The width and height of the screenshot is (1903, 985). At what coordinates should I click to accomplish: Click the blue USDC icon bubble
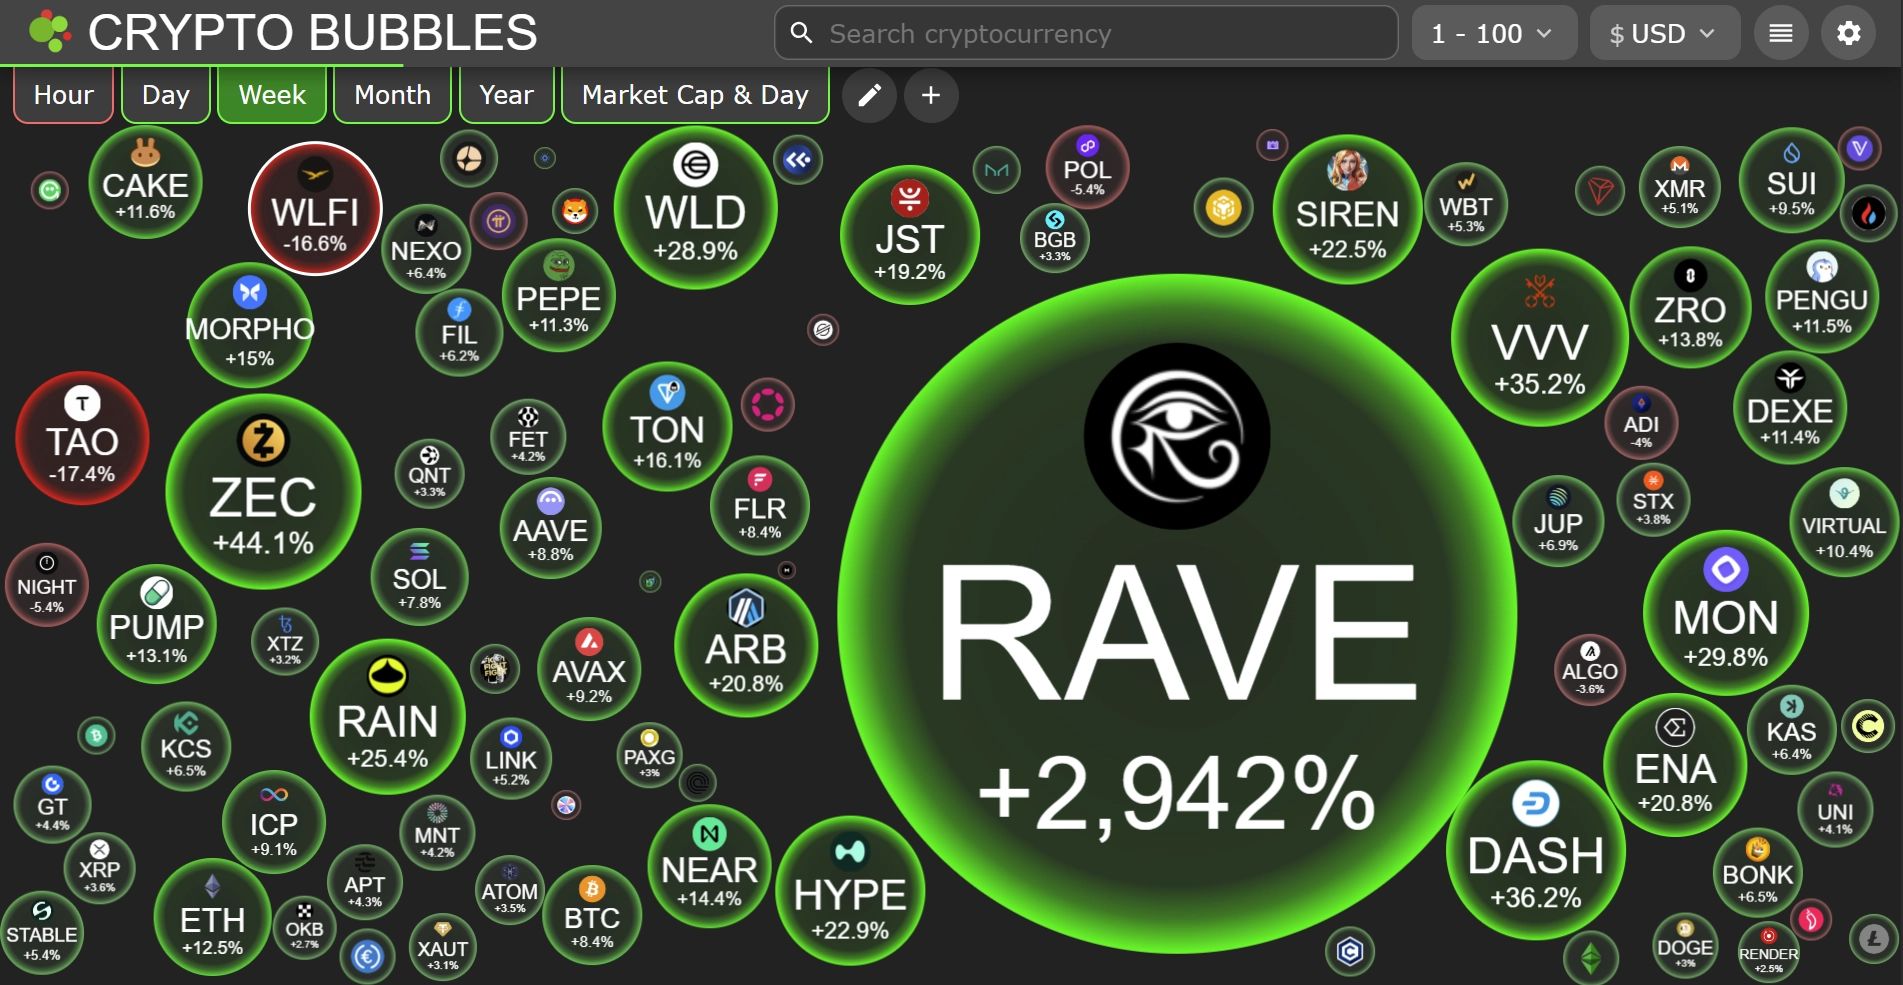(x=368, y=956)
